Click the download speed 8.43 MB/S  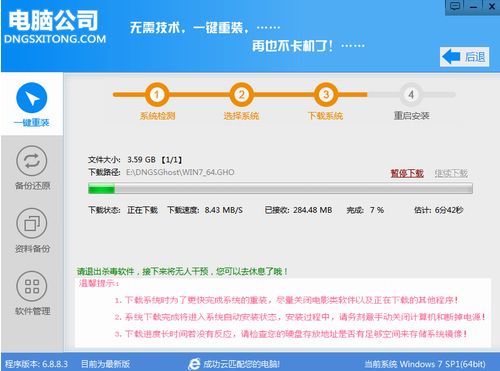224,210
